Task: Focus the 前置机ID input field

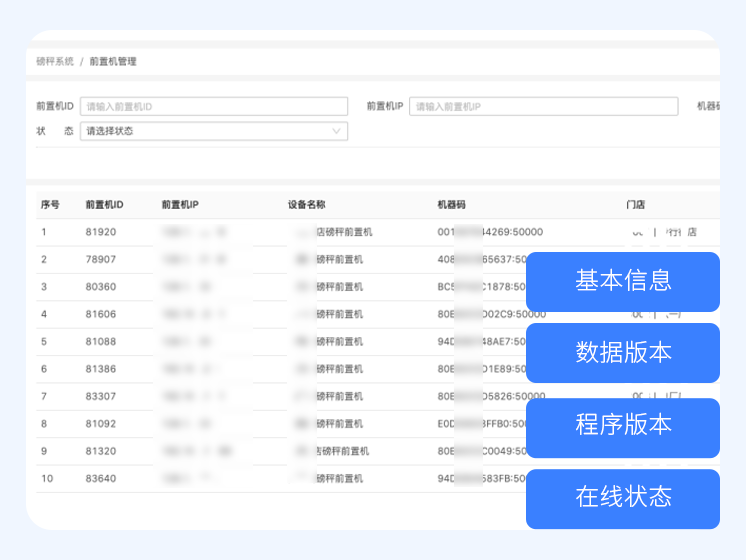Action: (x=214, y=106)
